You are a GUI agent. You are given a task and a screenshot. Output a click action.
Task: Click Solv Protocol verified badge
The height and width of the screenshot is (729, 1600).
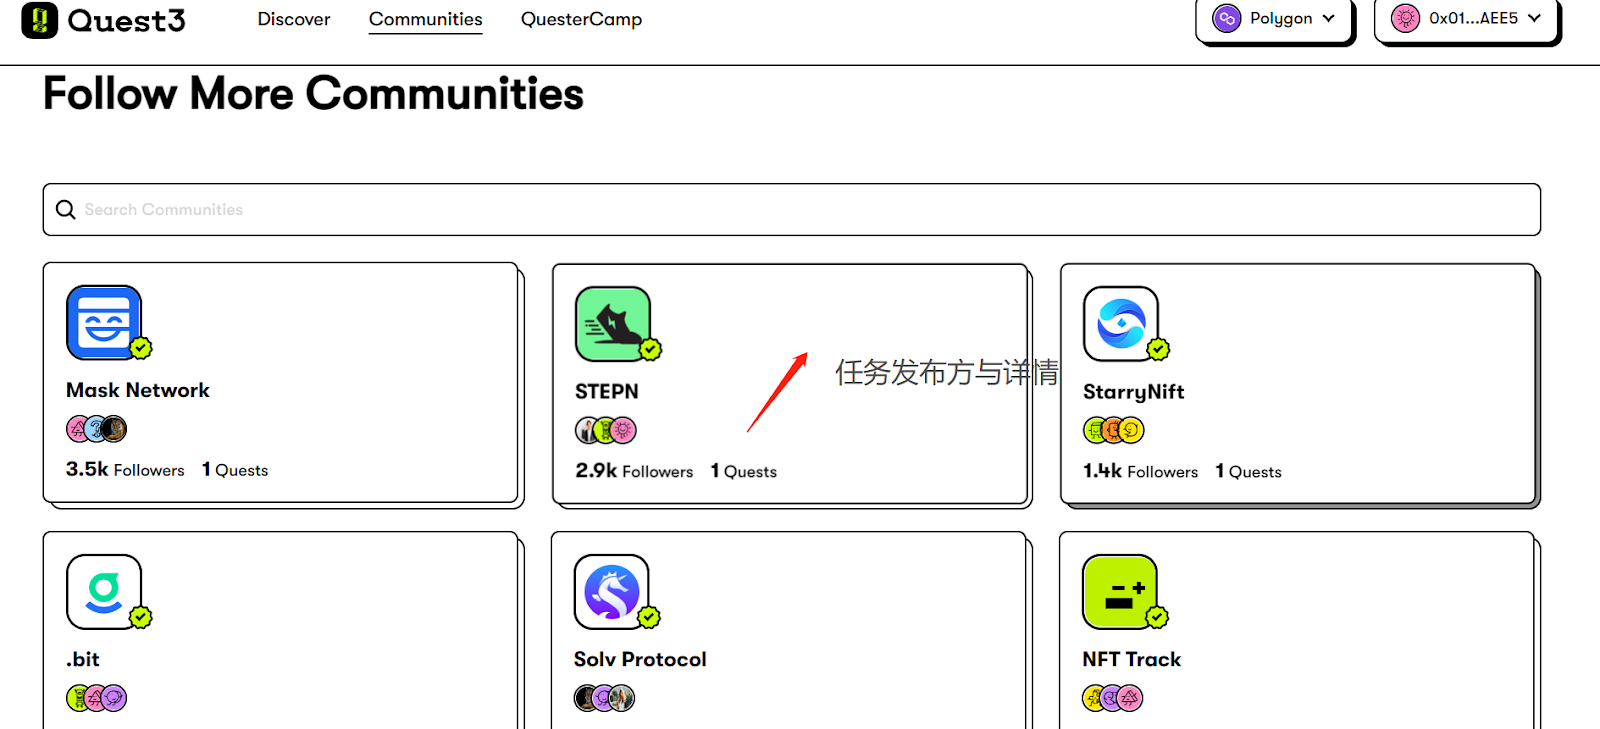tap(649, 617)
